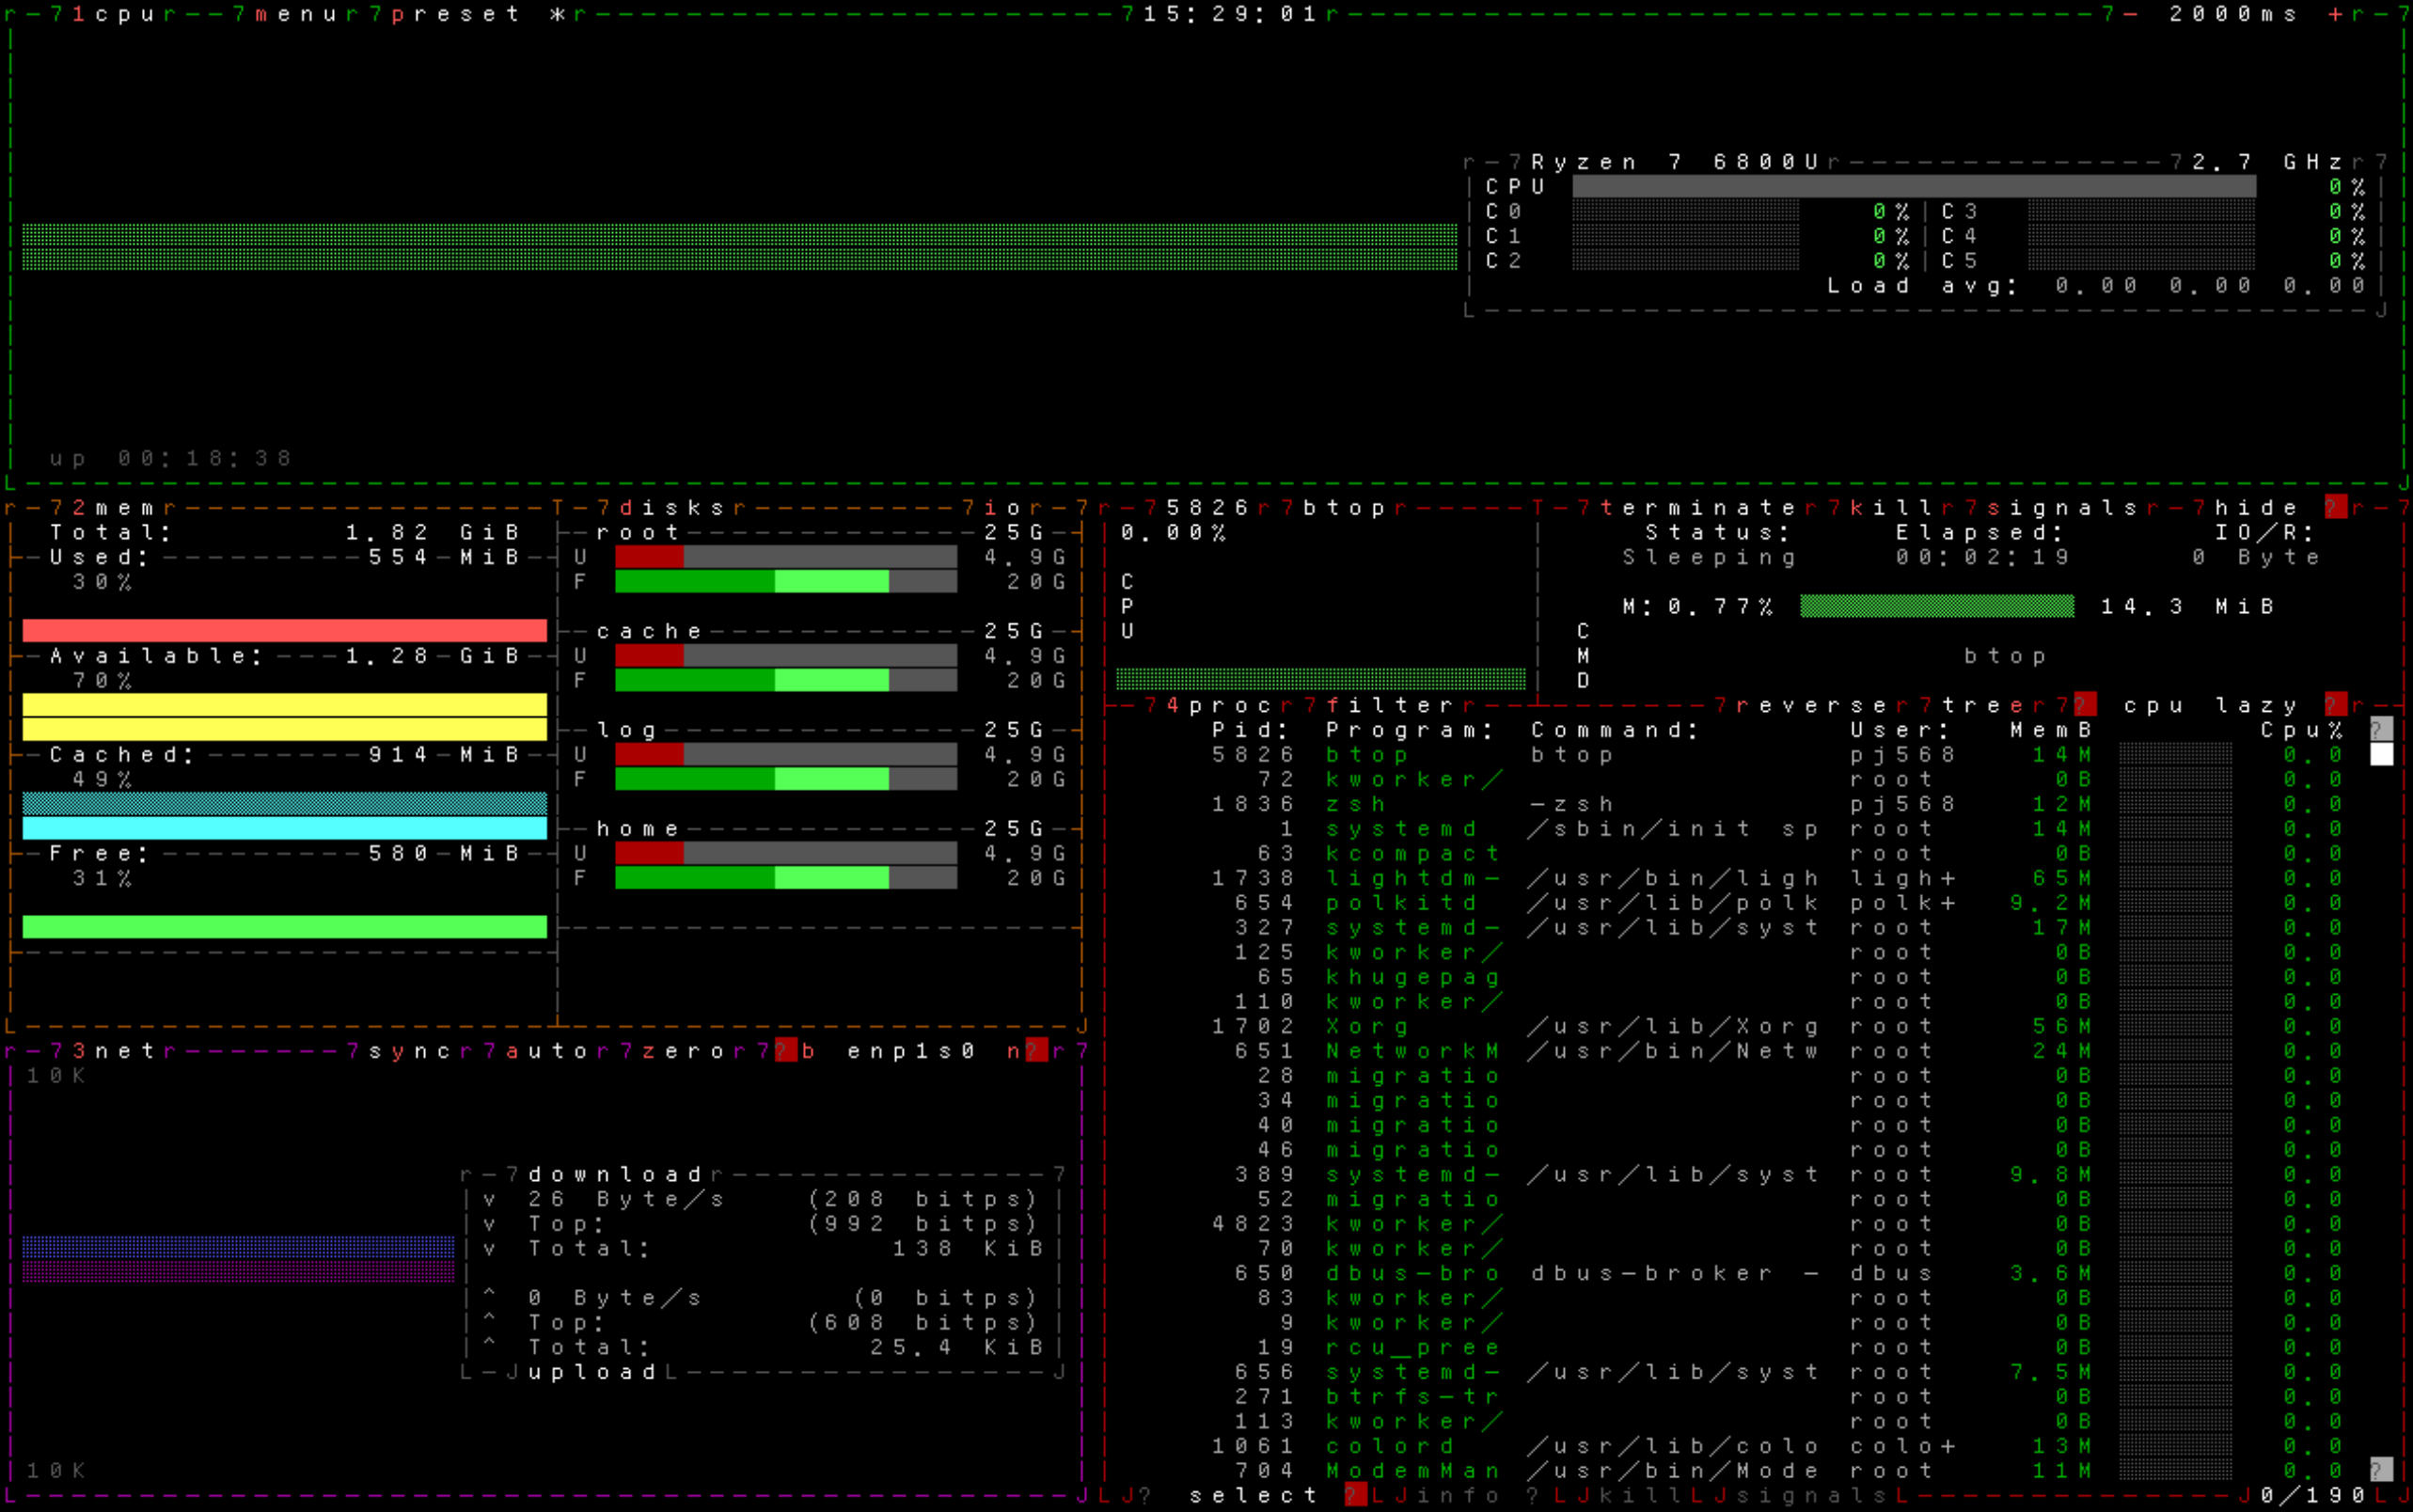Cycle network interface via enp1s0 label
Image resolution: width=2413 pixels, height=1512 pixels.
click(x=910, y=1050)
